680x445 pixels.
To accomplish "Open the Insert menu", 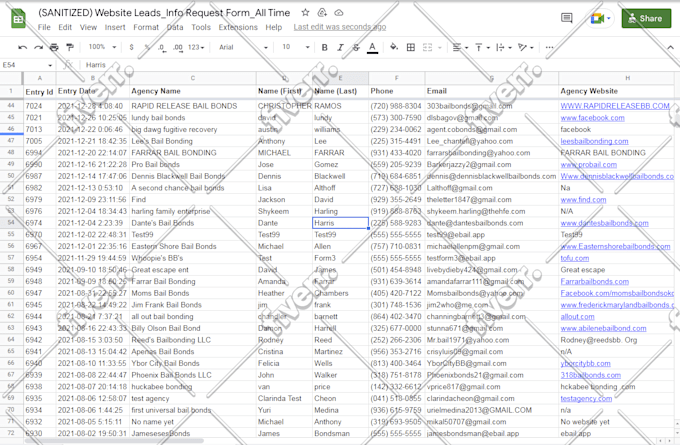I will [115, 27].
